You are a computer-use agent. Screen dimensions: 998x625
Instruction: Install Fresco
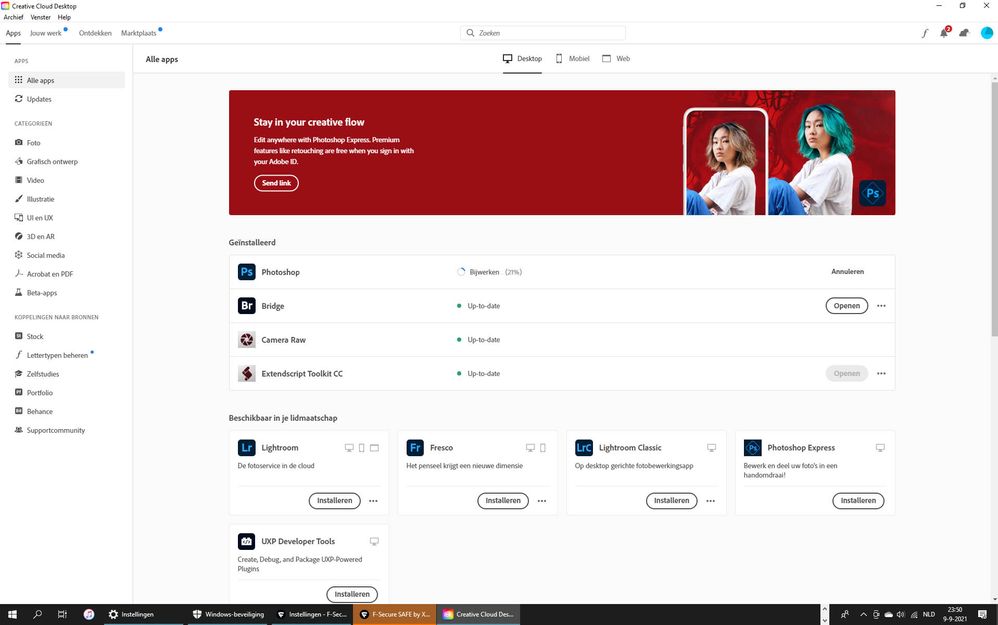pyautogui.click(x=503, y=501)
